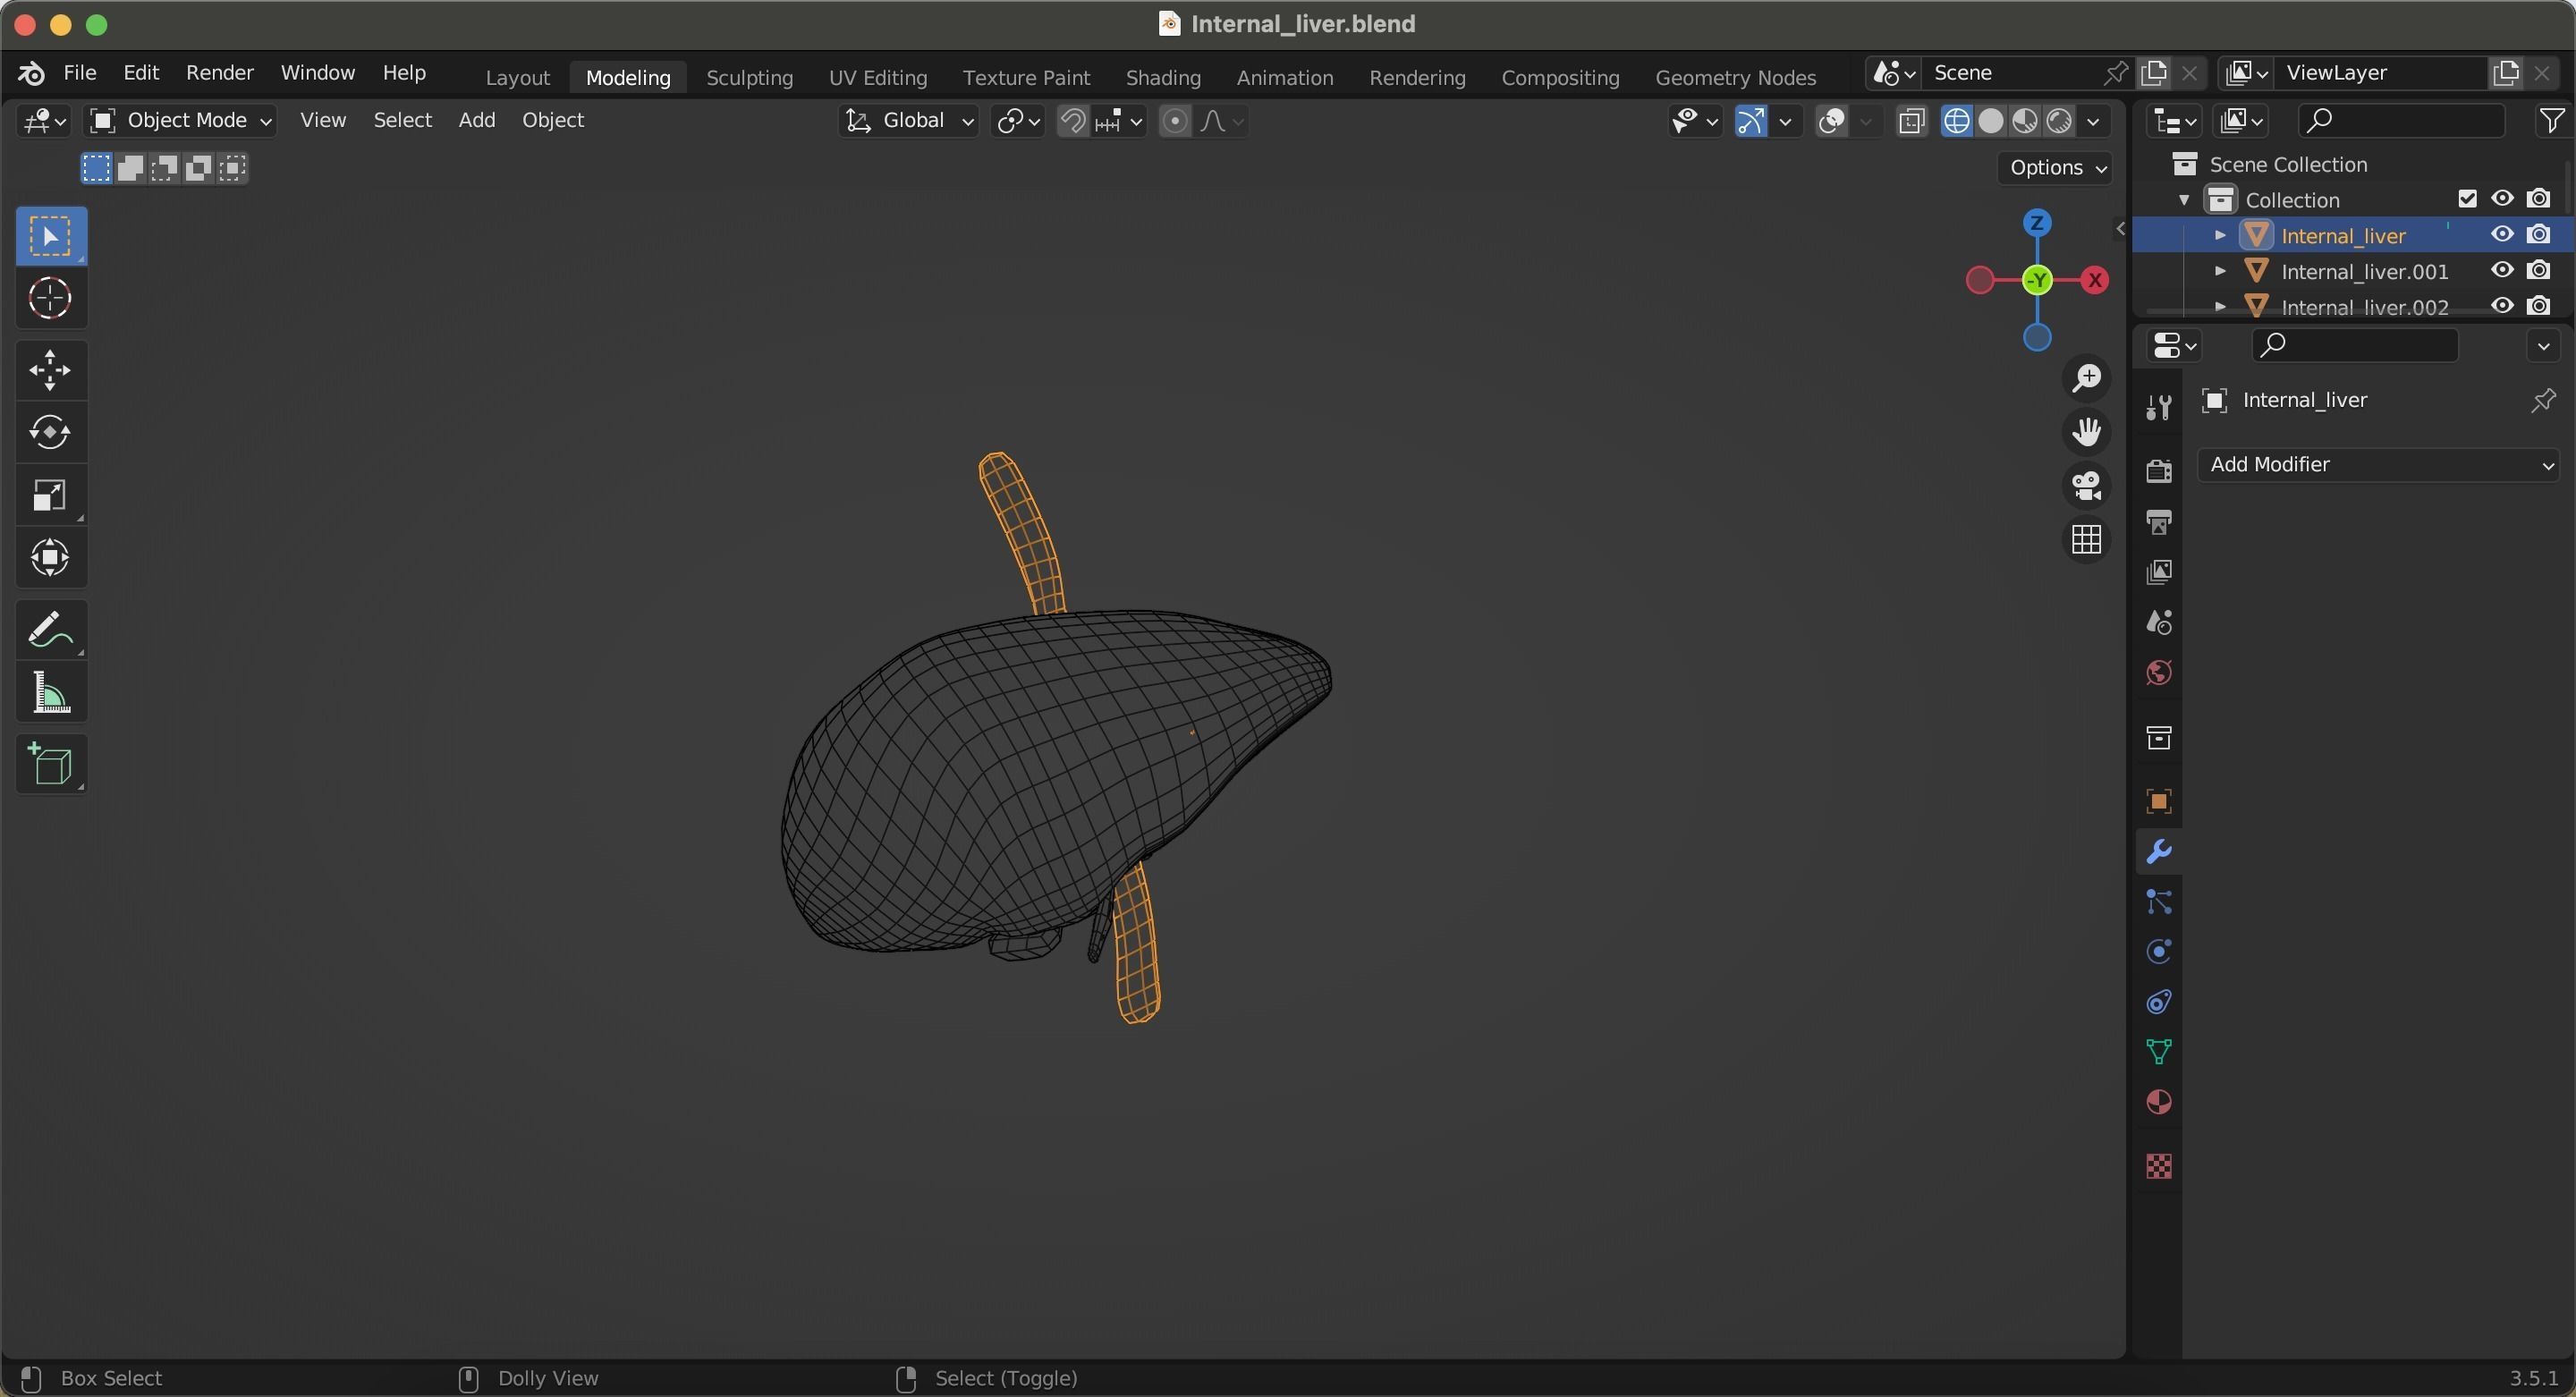Open the Tool properties tab
The width and height of the screenshot is (2576, 1397).
point(2158,406)
